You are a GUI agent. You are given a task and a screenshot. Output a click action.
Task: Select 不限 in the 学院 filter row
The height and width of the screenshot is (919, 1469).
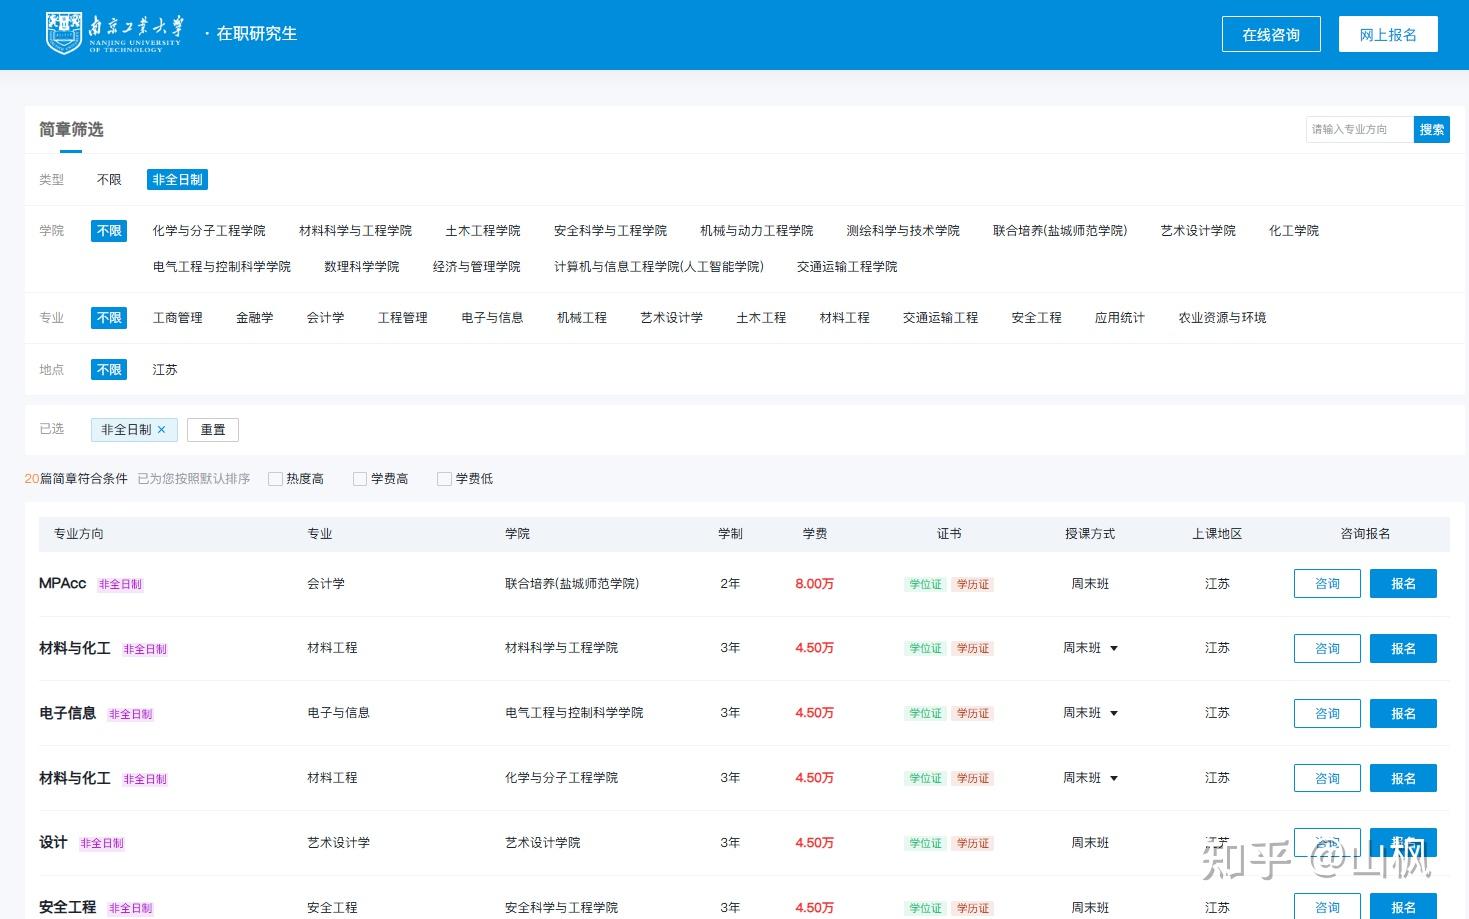pyautogui.click(x=109, y=231)
